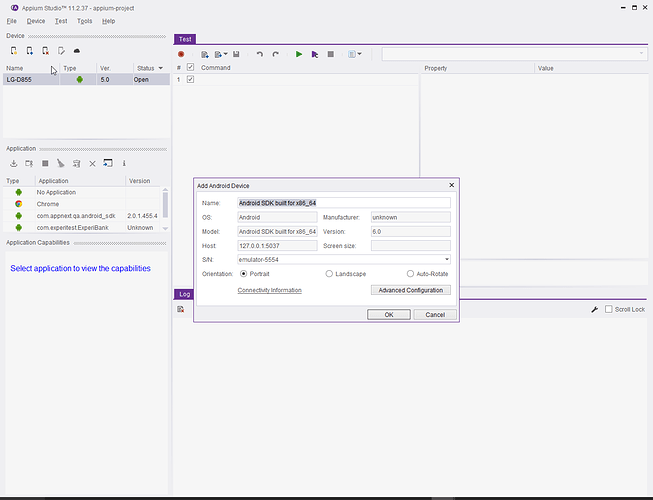Open the Device menu in menu bar

click(36, 20)
